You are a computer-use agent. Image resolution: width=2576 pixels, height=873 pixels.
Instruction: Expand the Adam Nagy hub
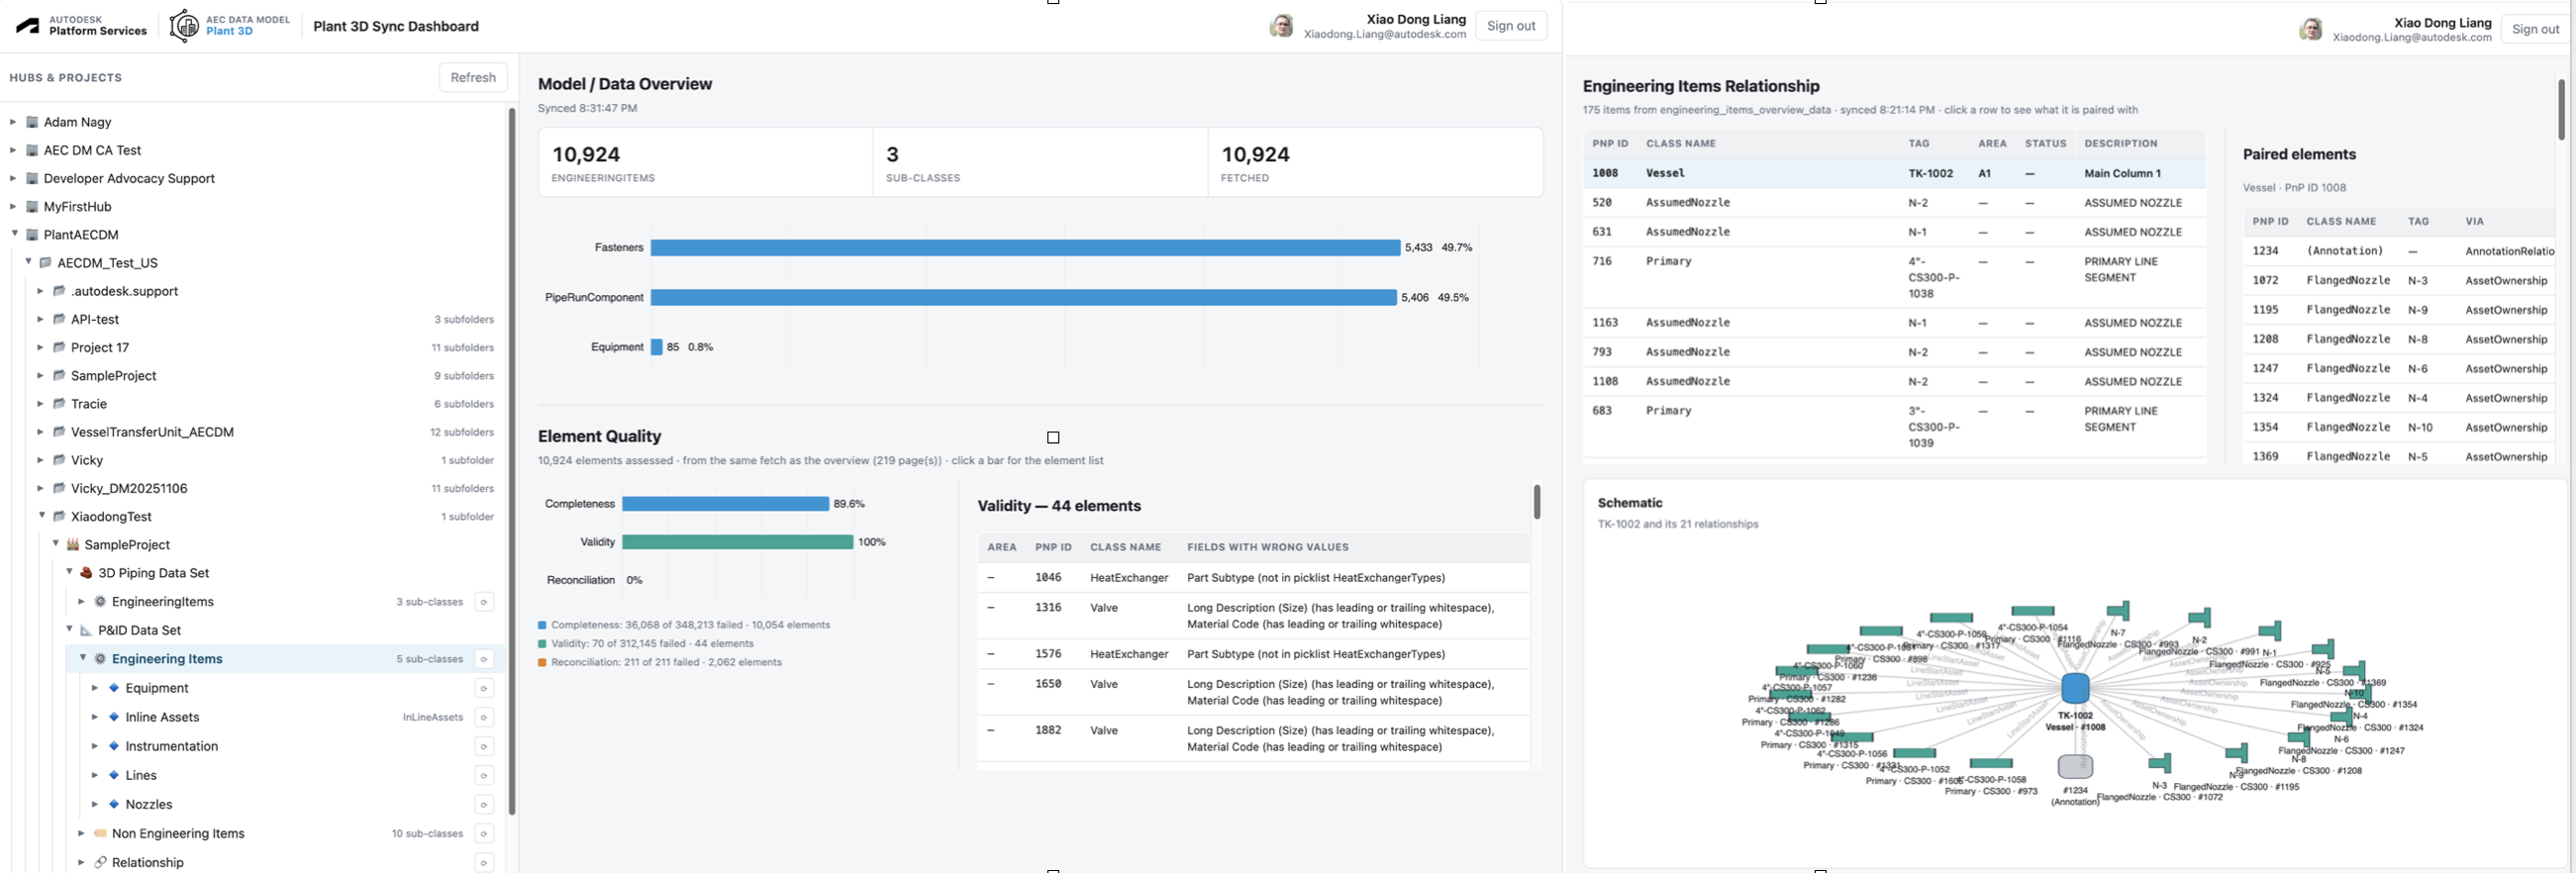click(13, 122)
